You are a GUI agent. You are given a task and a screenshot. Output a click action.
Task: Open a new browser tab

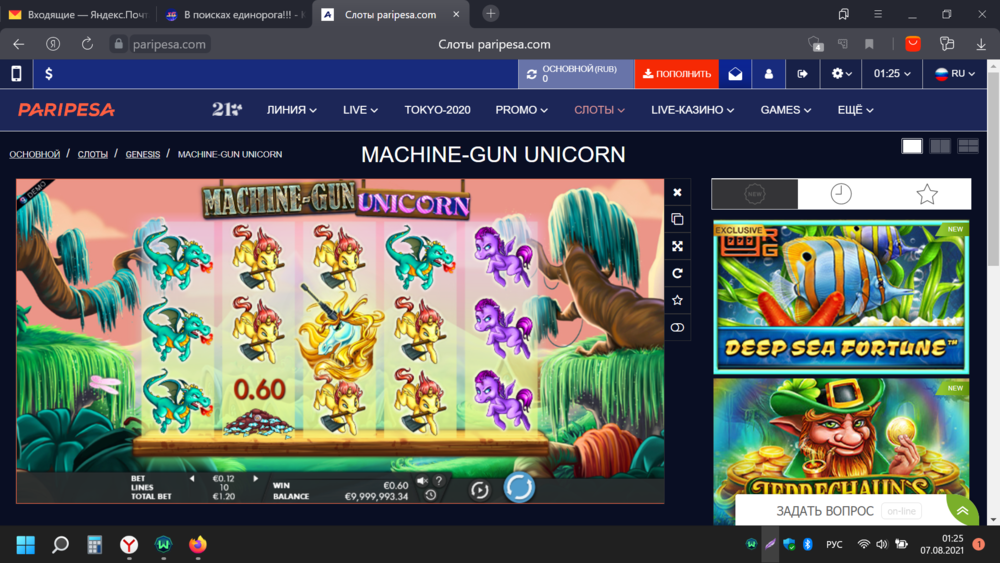point(490,13)
